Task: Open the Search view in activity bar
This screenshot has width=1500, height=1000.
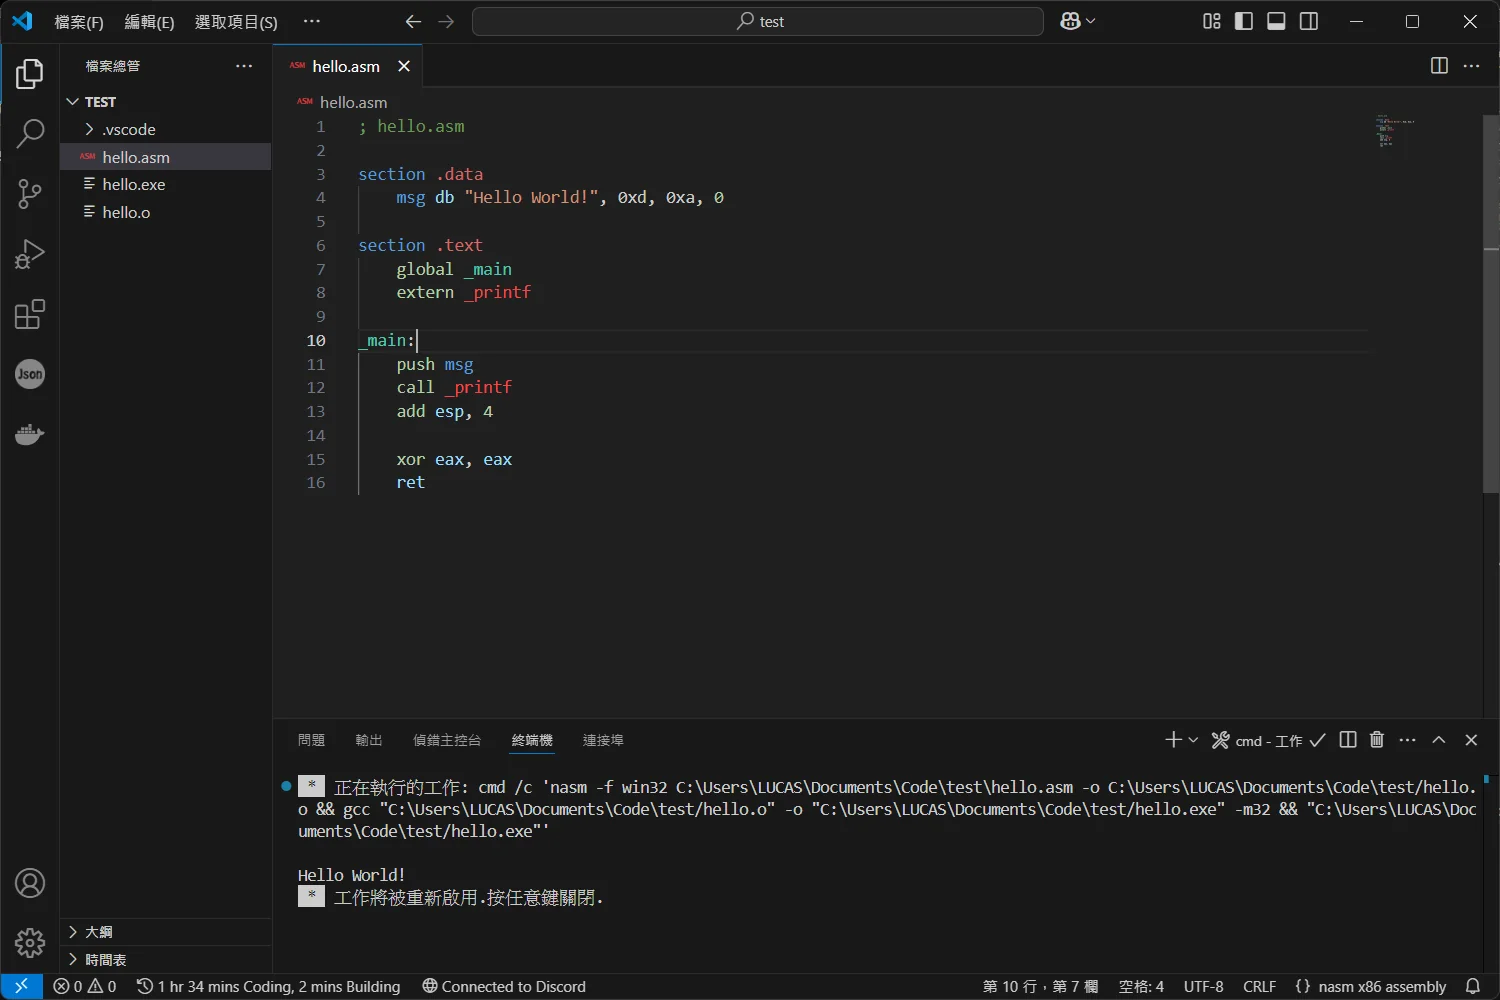Action: click(30, 133)
